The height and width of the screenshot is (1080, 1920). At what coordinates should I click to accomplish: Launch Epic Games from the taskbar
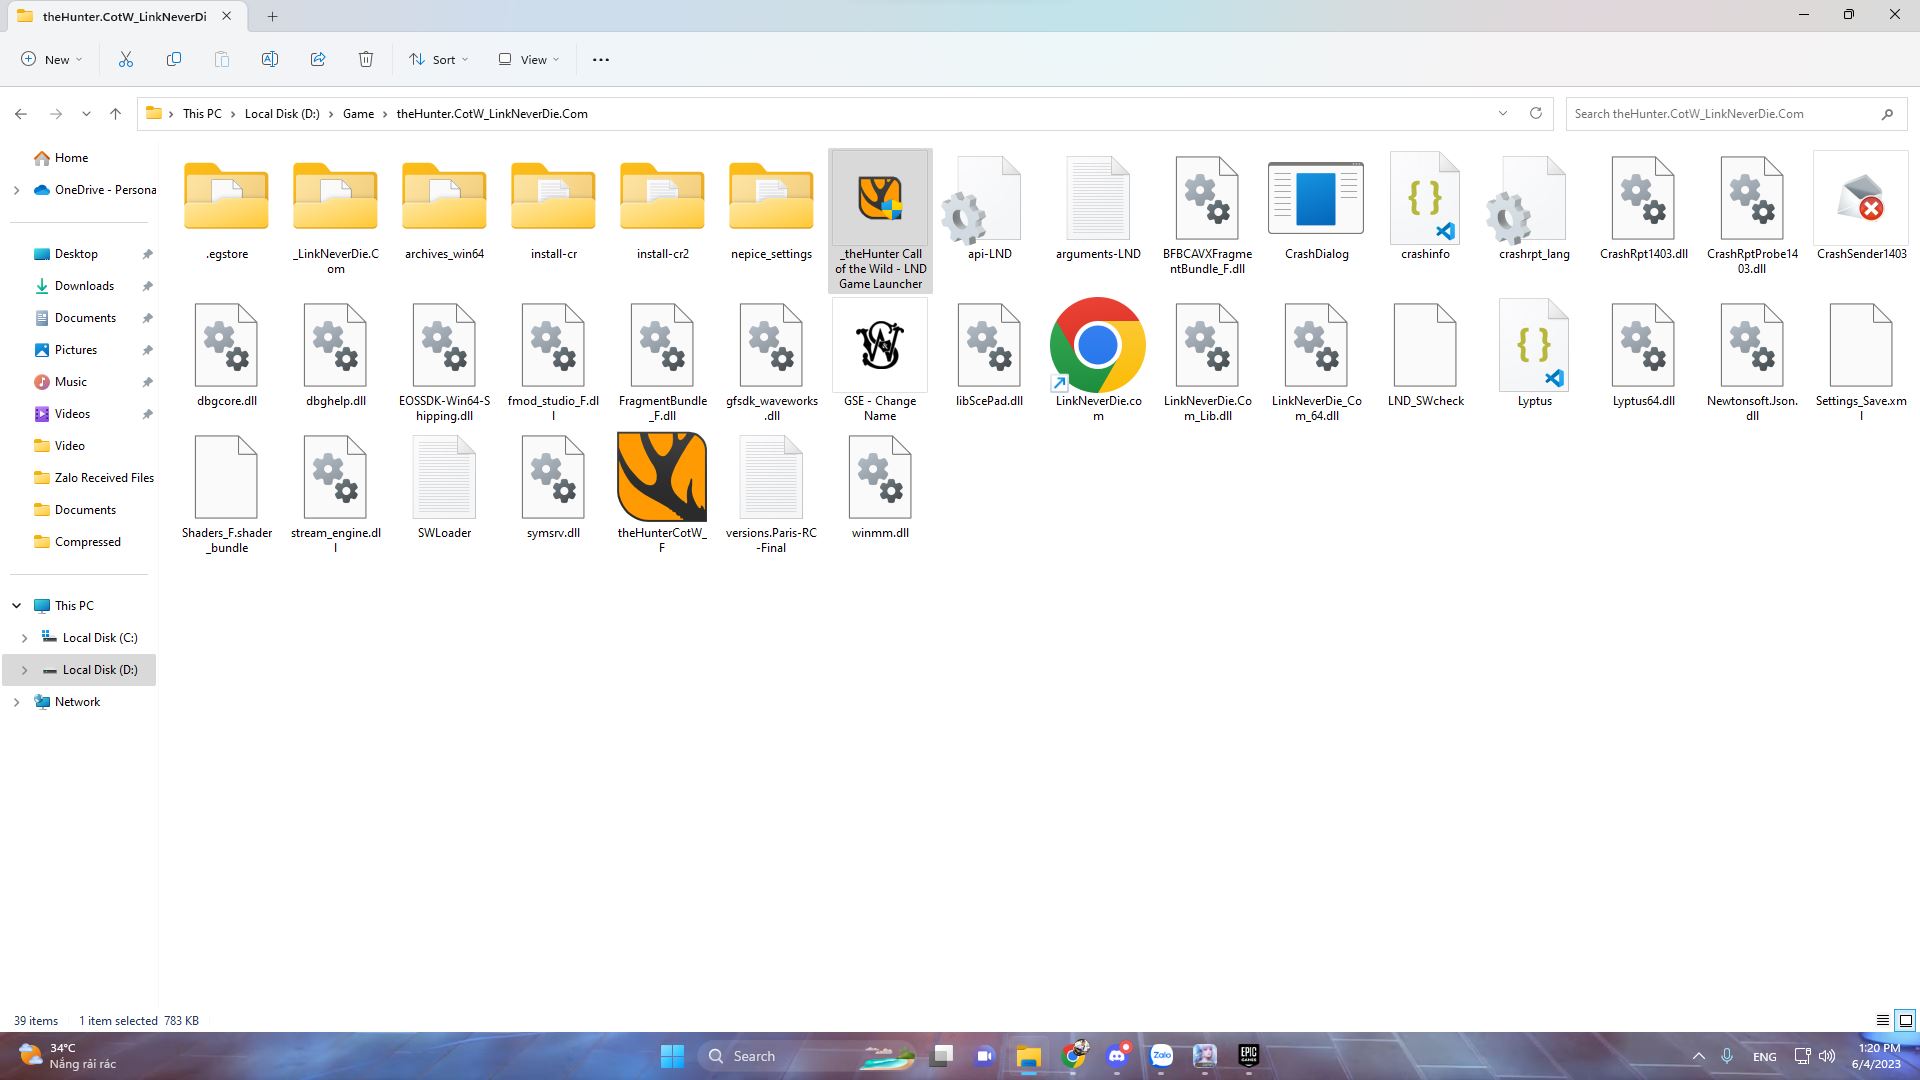pos(1247,1055)
